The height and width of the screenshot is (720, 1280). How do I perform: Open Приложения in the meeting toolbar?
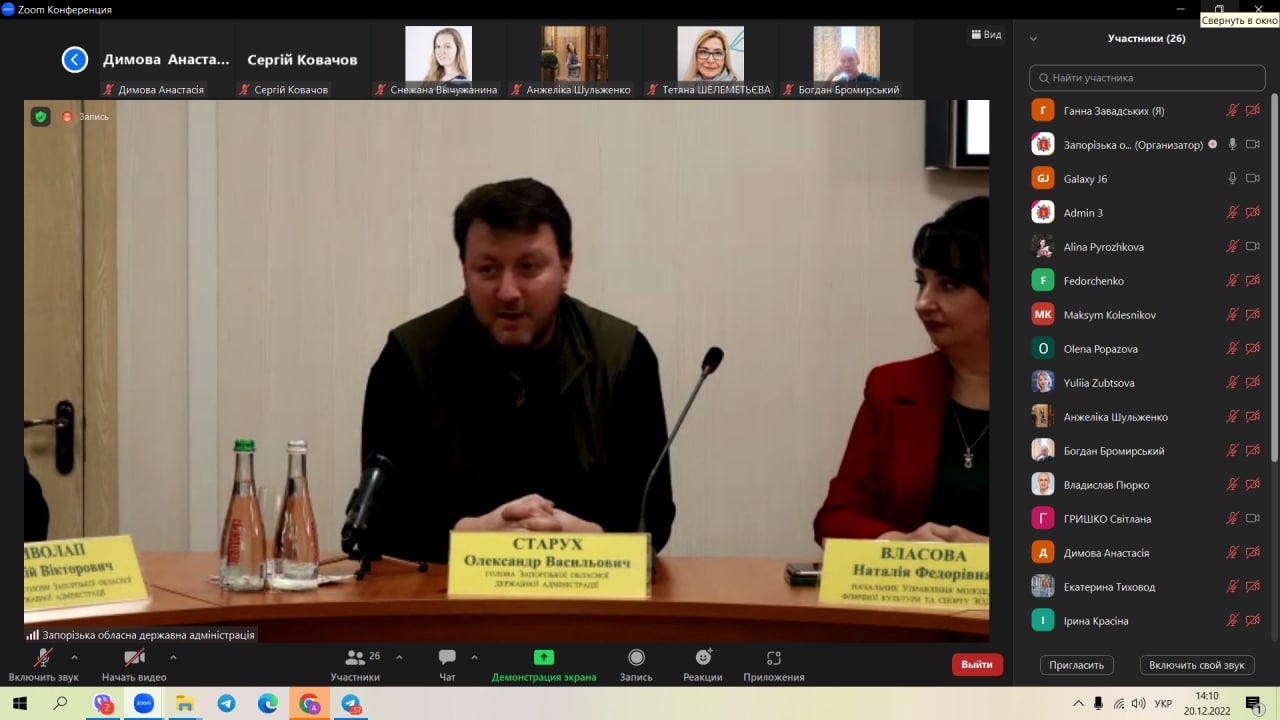click(774, 666)
